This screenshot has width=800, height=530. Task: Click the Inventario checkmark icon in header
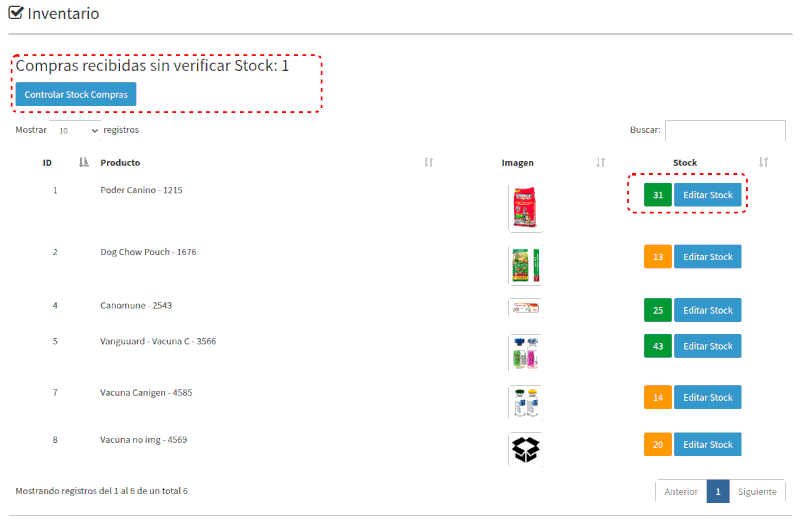tap(16, 14)
